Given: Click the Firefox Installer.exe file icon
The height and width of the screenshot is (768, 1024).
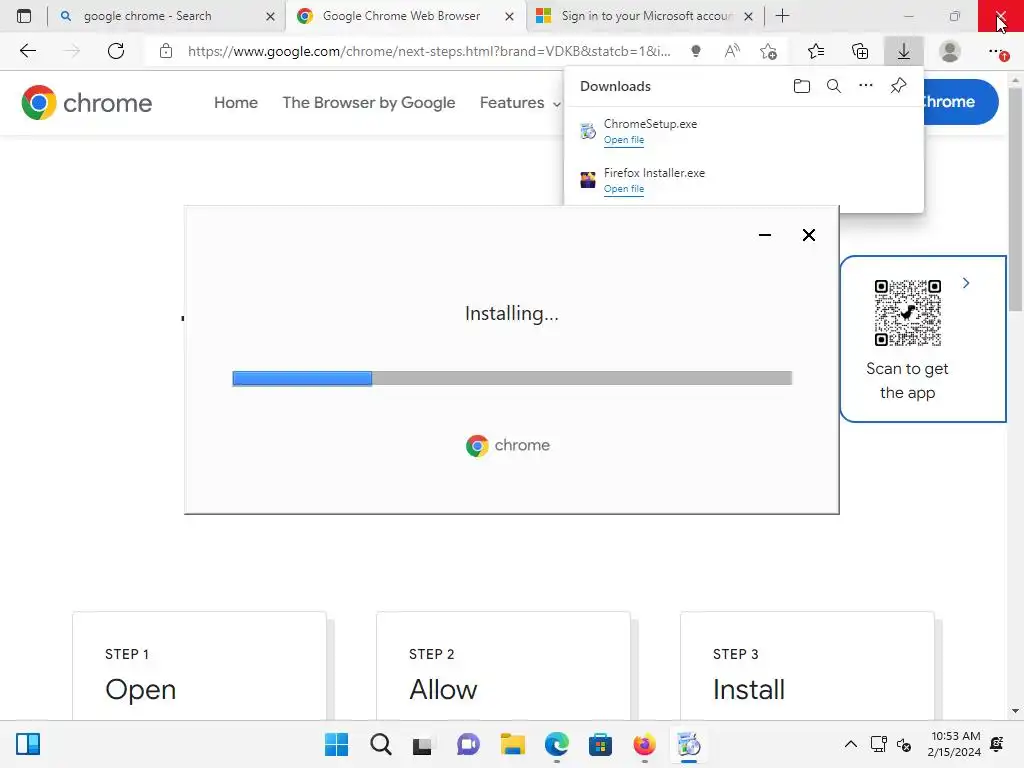Looking at the screenshot, I should point(588,180).
